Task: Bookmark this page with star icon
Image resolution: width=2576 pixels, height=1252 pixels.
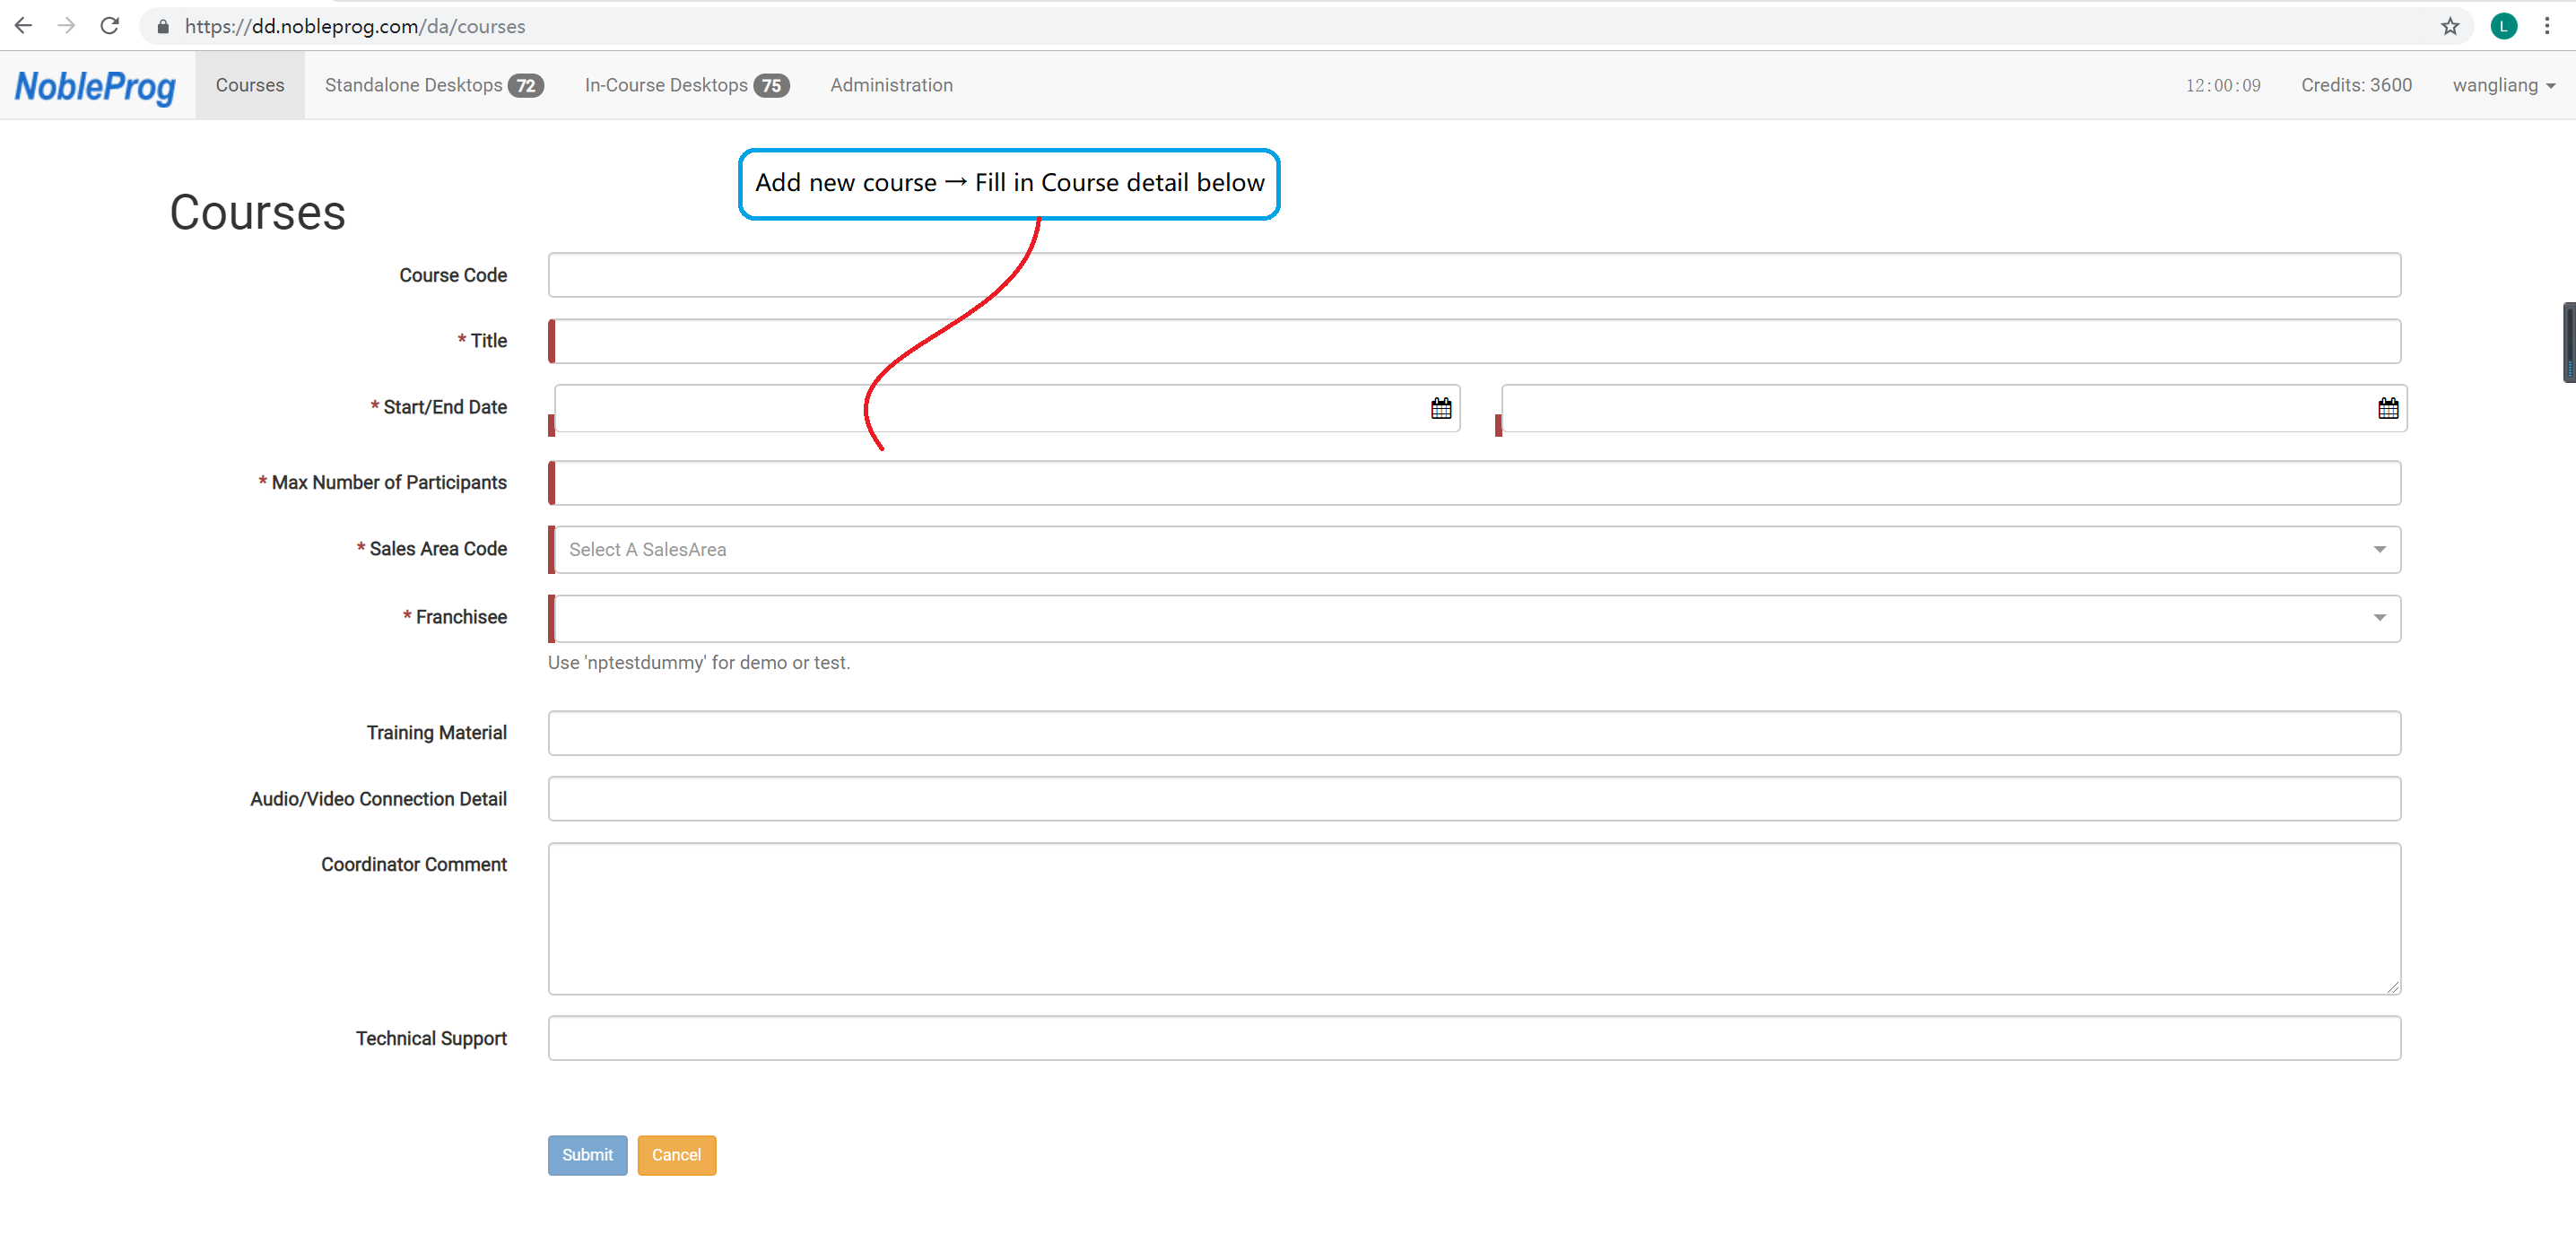Action: 2449,26
